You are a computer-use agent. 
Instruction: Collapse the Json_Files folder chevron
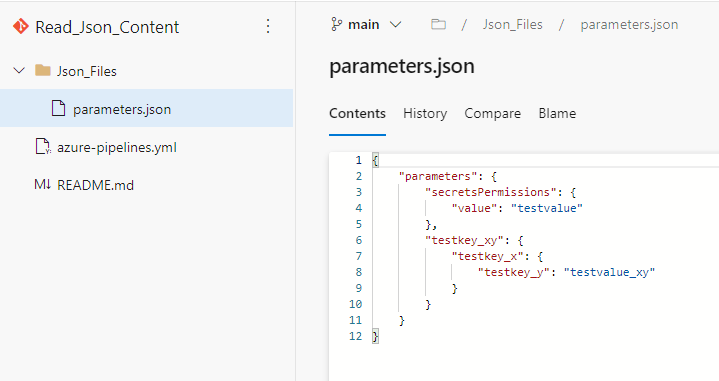19,71
